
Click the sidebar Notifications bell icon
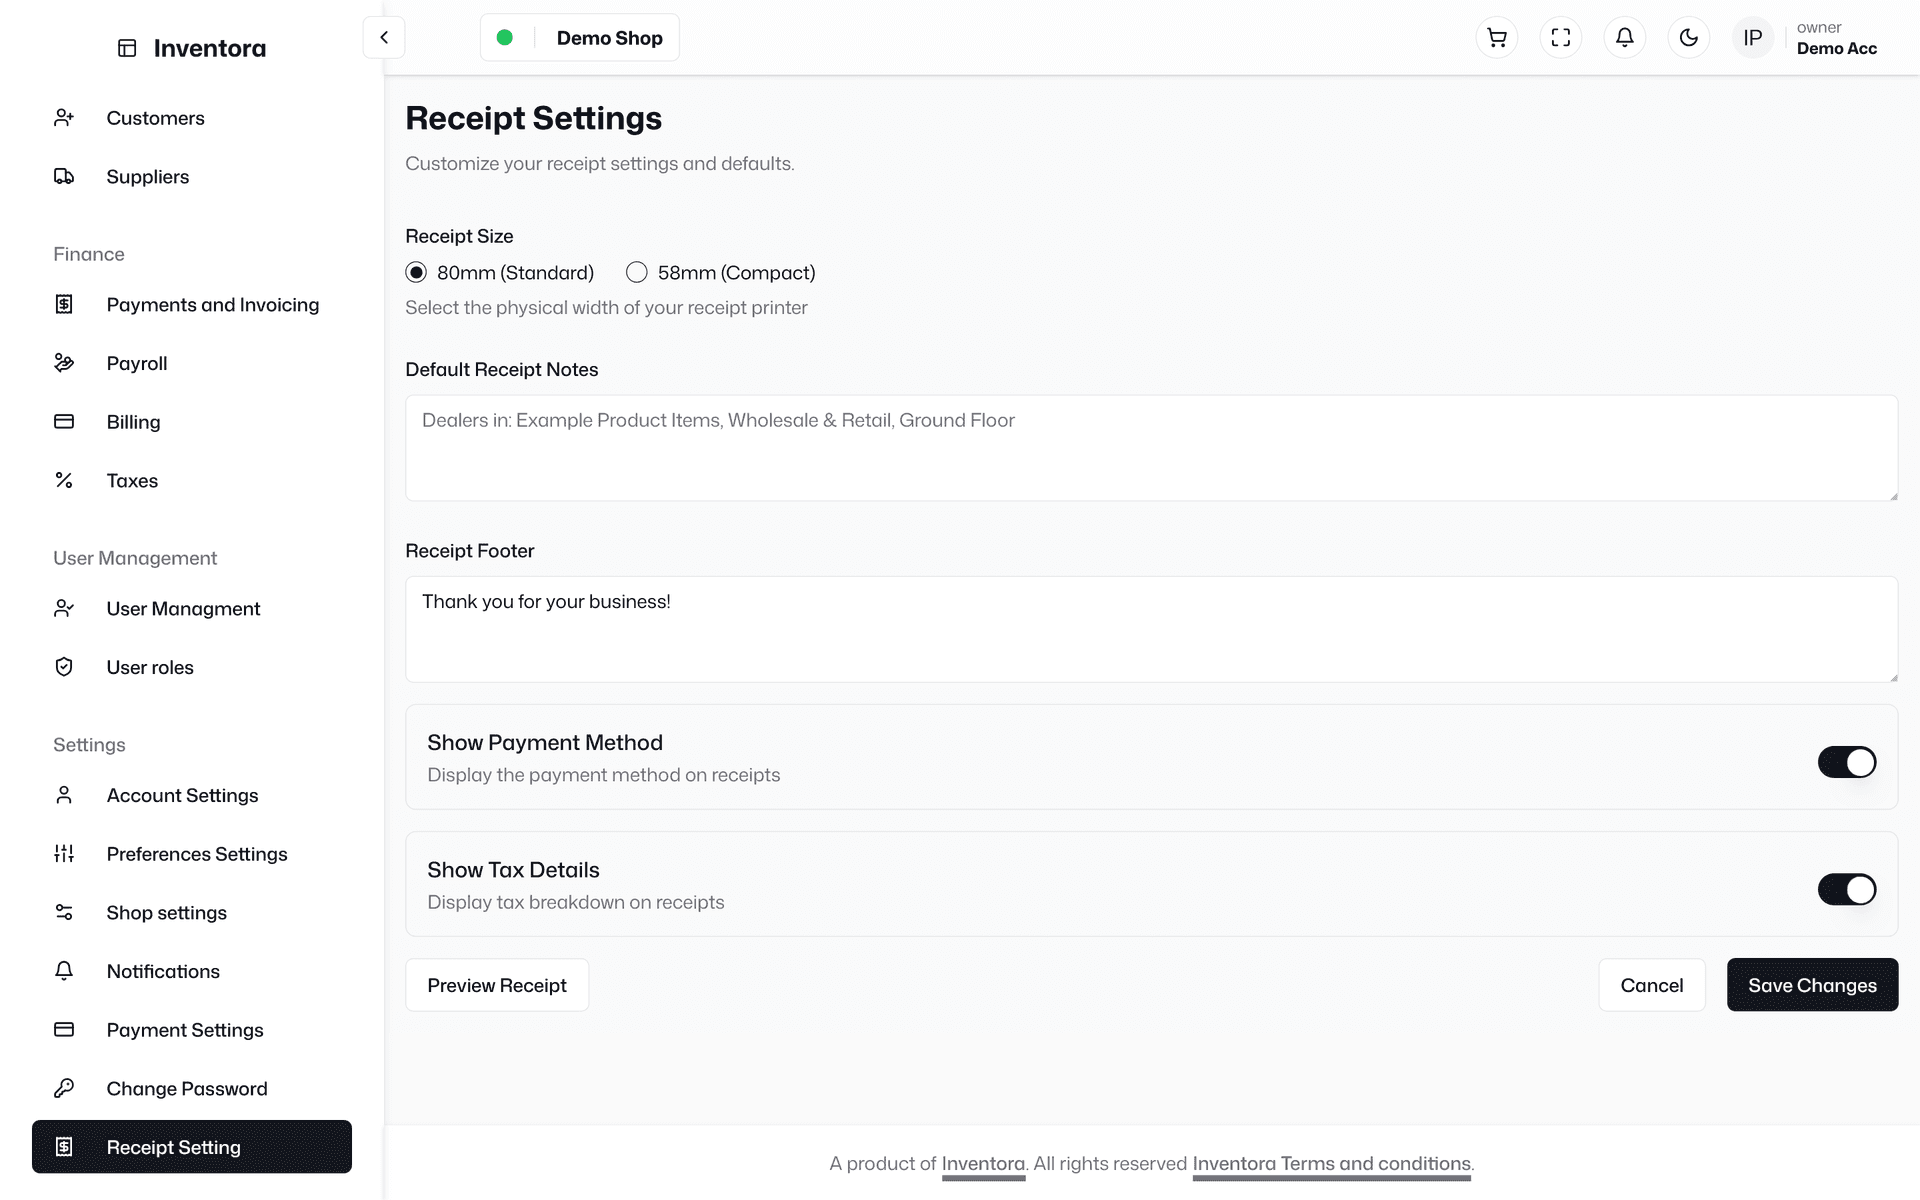coord(64,971)
